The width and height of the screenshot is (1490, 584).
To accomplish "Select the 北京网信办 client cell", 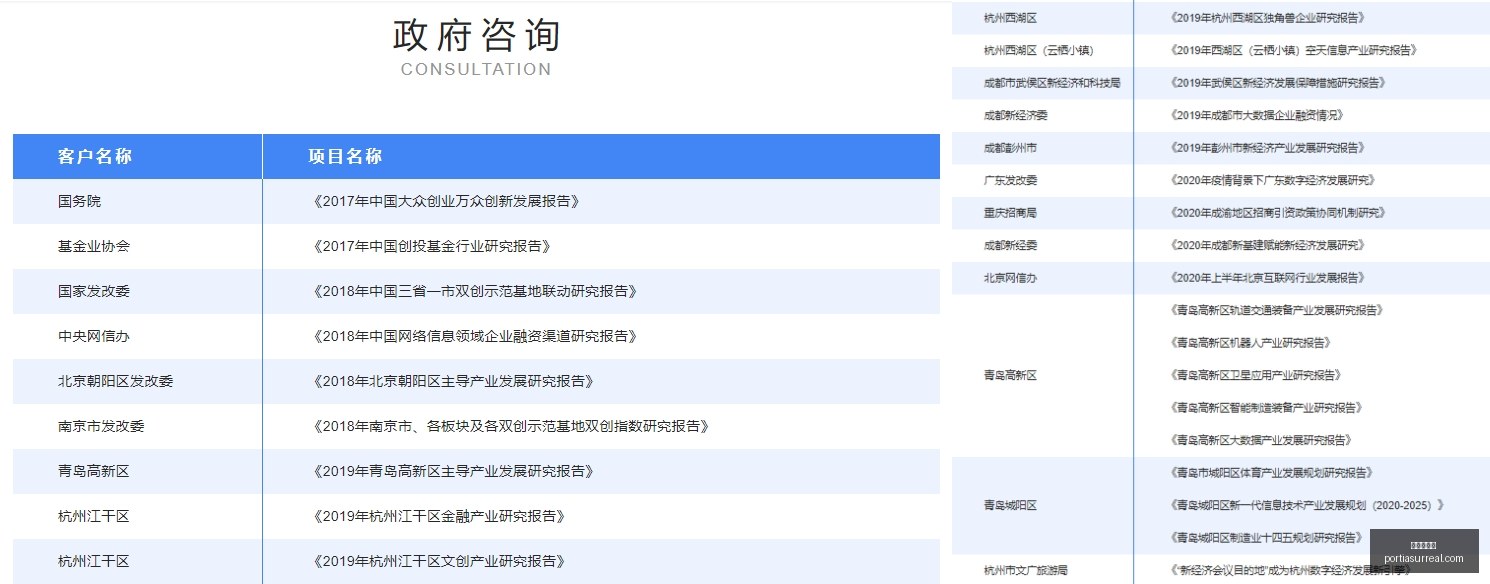I will coord(1010,278).
